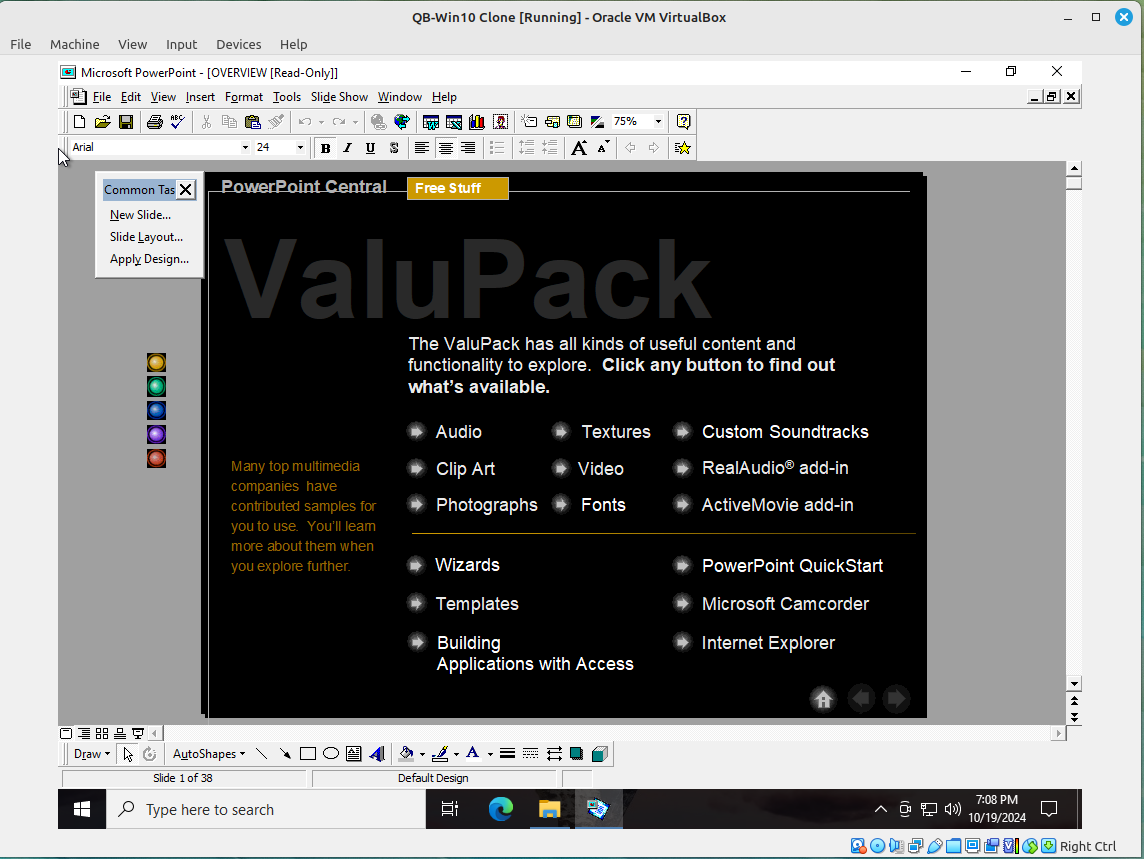Open the Web Toolbar globe icon

pos(401,122)
